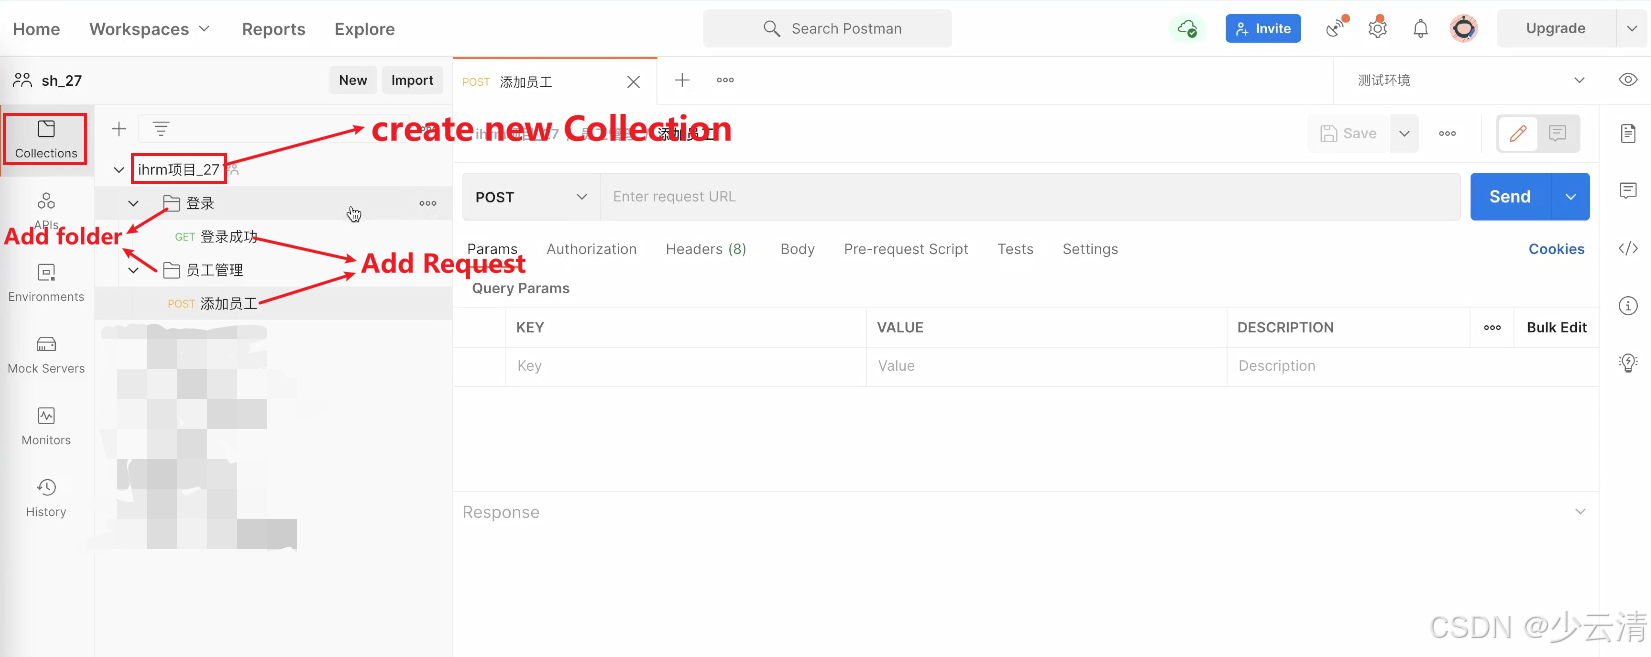Open the Environments sidebar panel

point(46,283)
